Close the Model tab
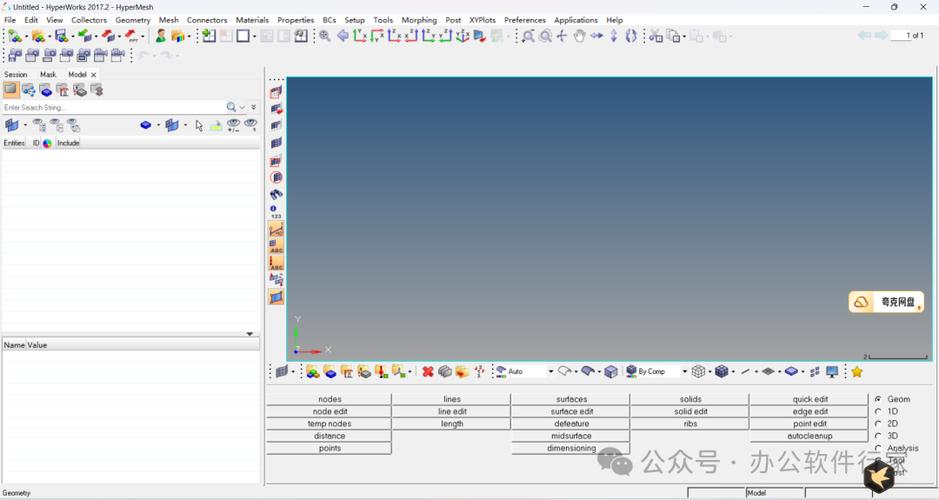The image size is (939, 500). (93, 75)
